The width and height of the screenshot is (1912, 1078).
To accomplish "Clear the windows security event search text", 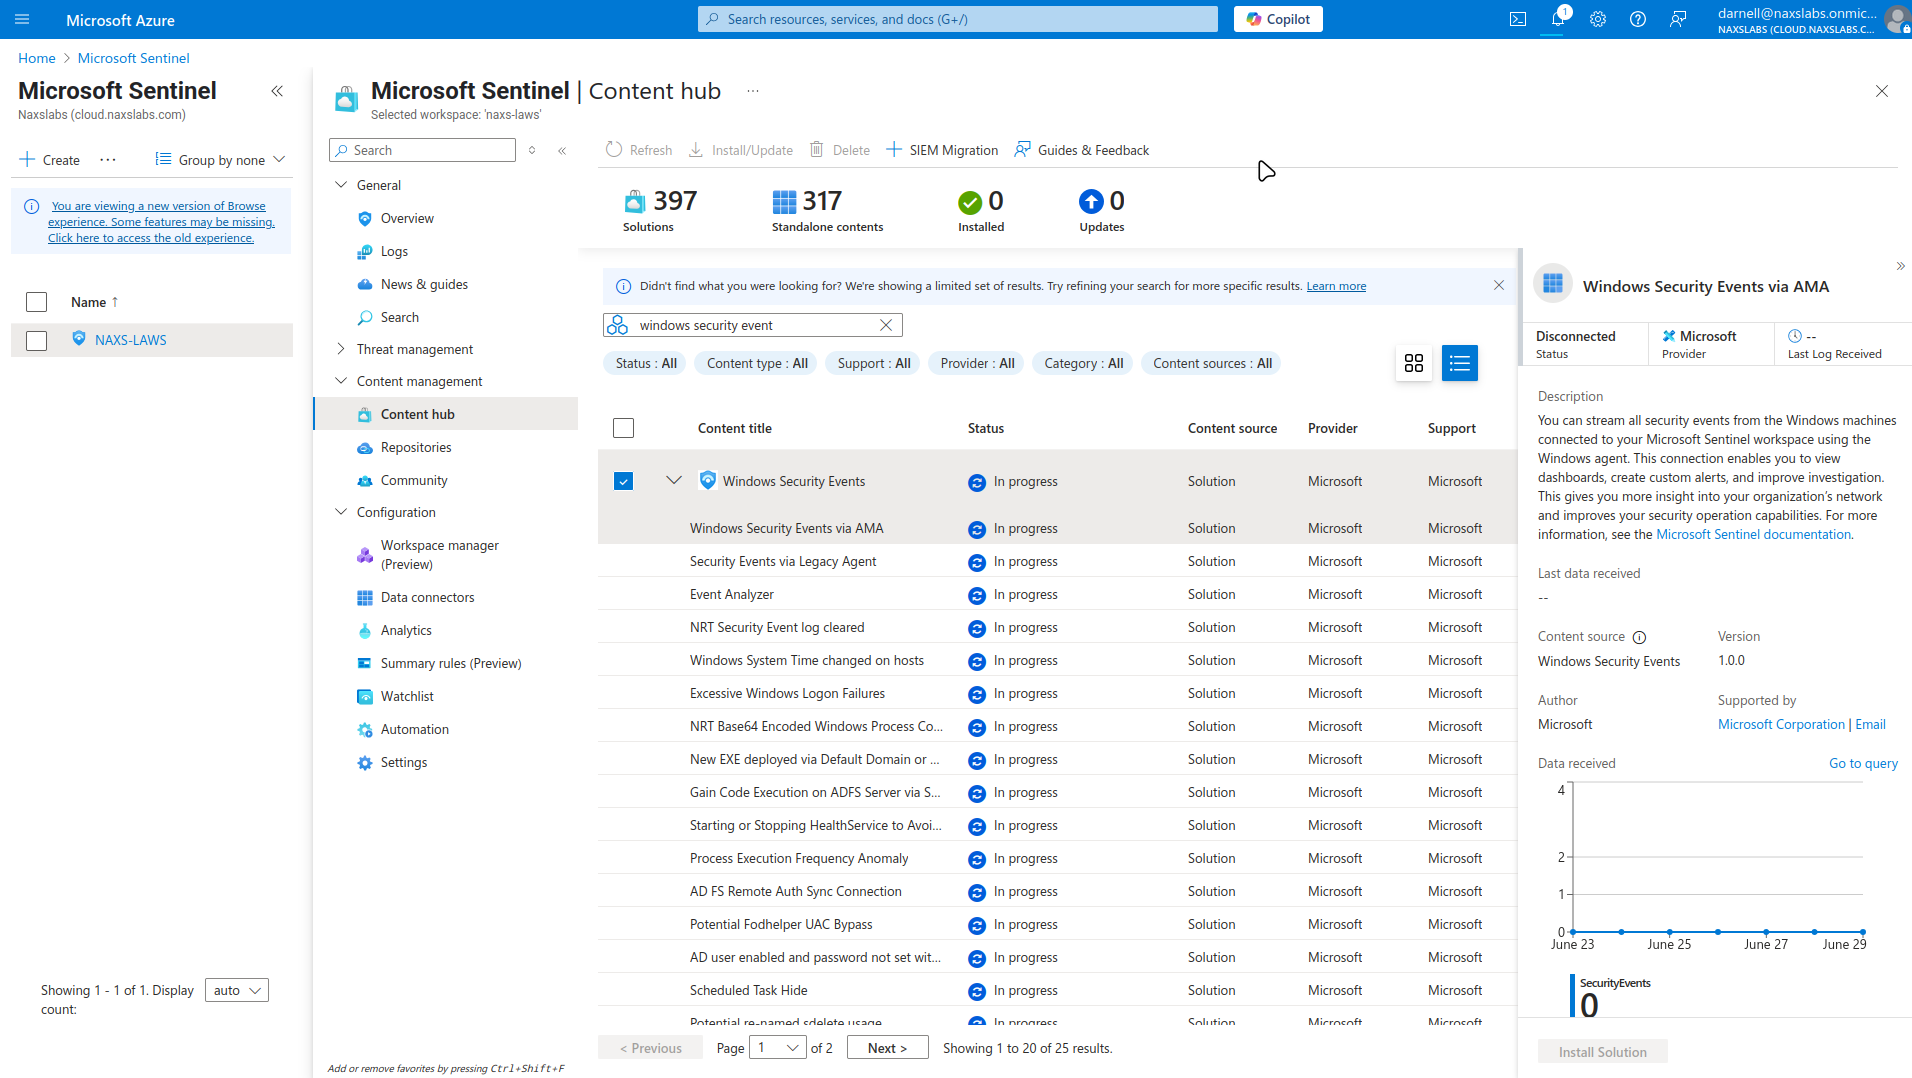I will pyautogui.click(x=886, y=325).
